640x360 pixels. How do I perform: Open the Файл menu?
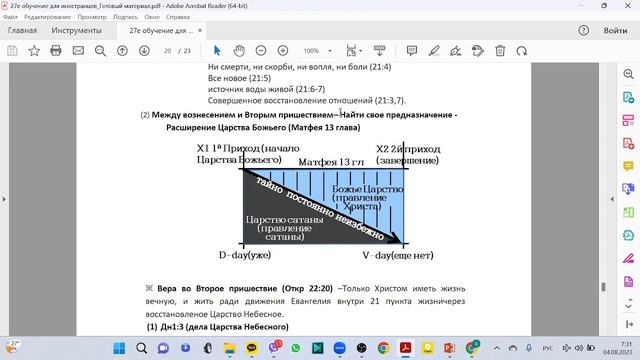10,17
